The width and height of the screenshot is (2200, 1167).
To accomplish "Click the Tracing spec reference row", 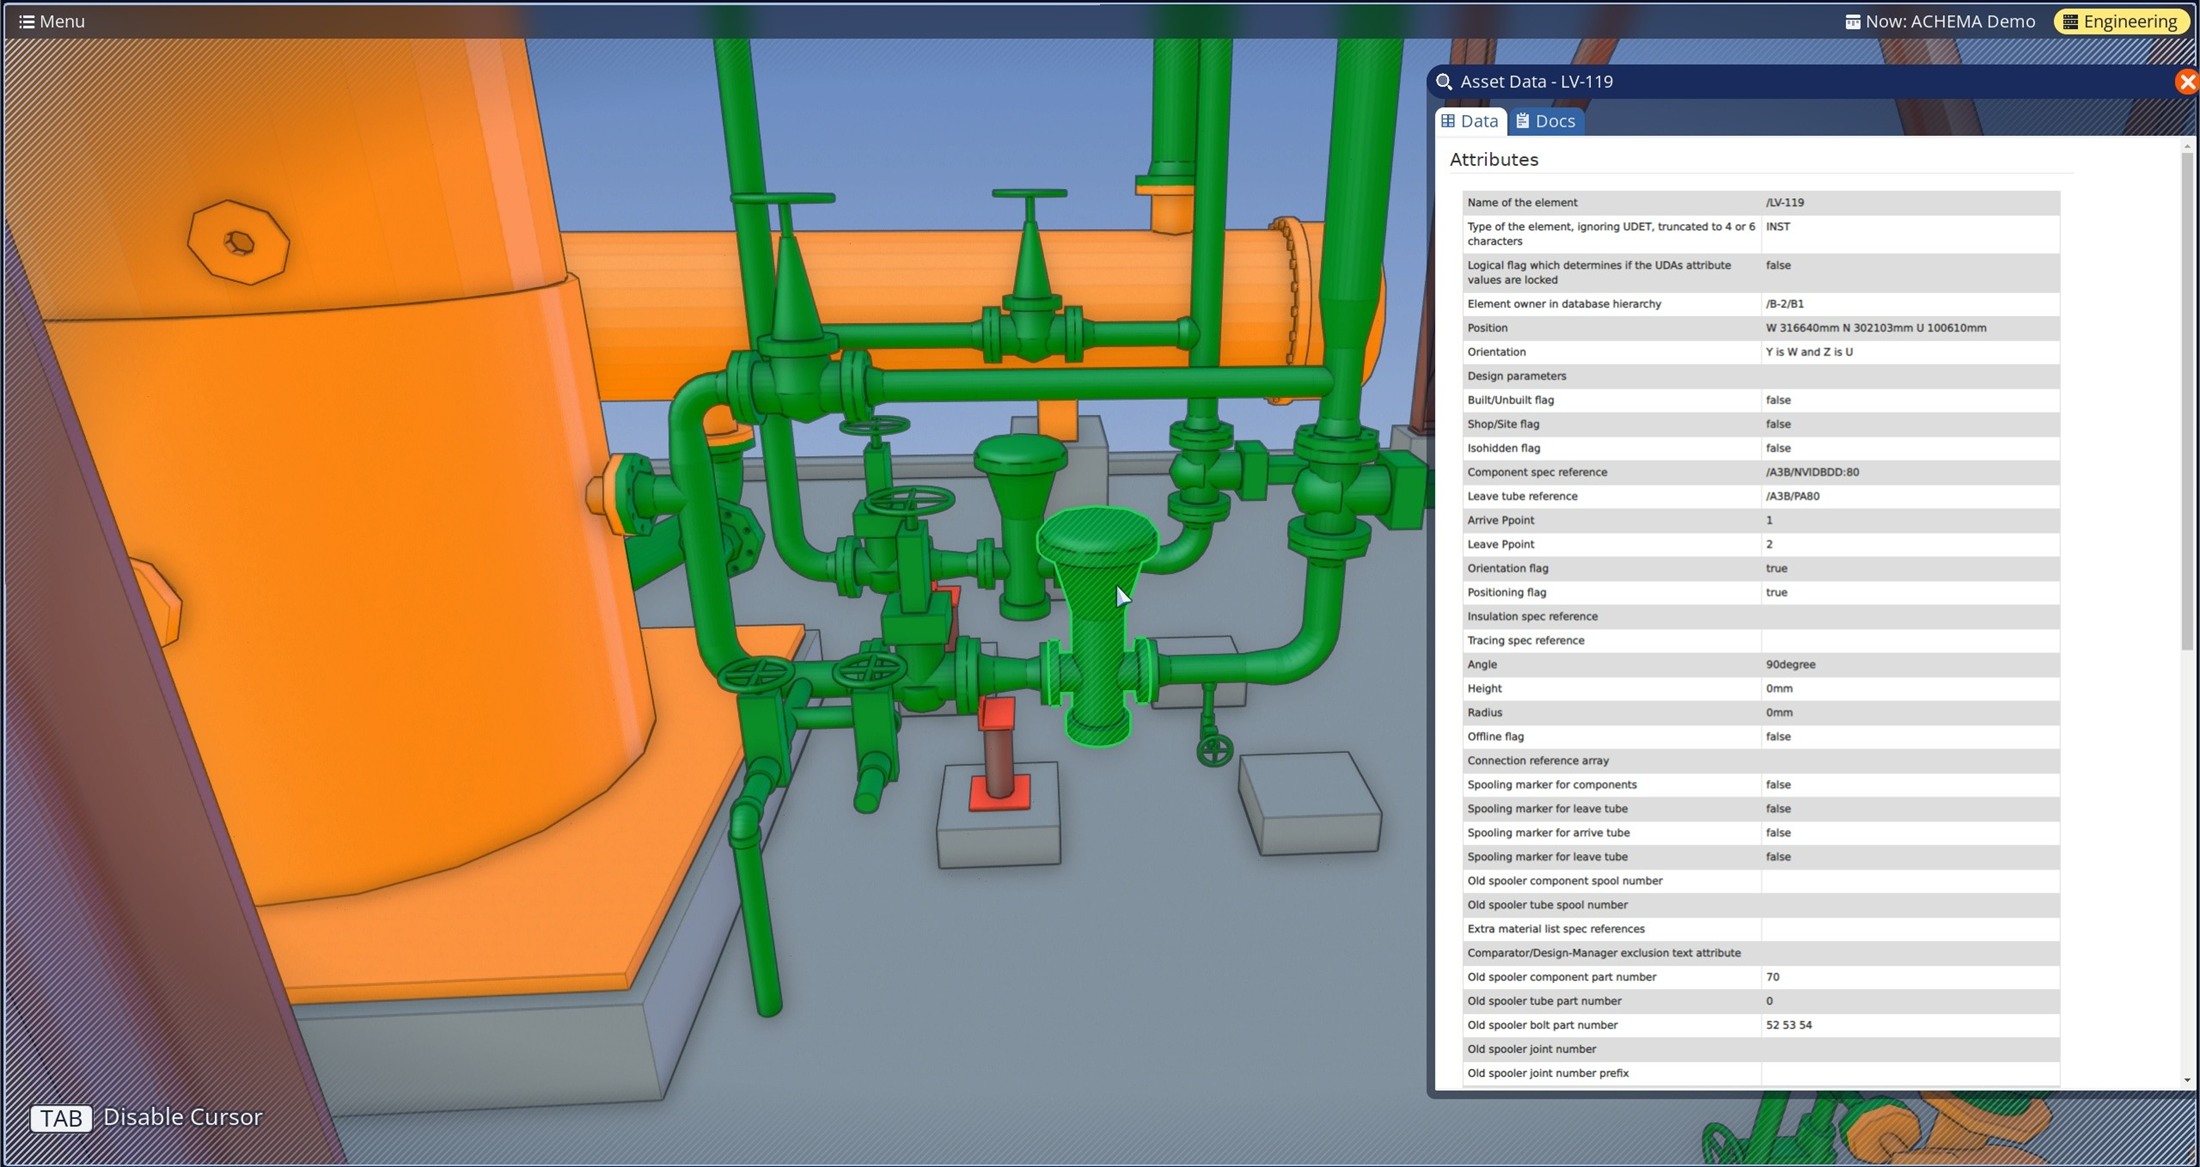I will [x=1761, y=641].
